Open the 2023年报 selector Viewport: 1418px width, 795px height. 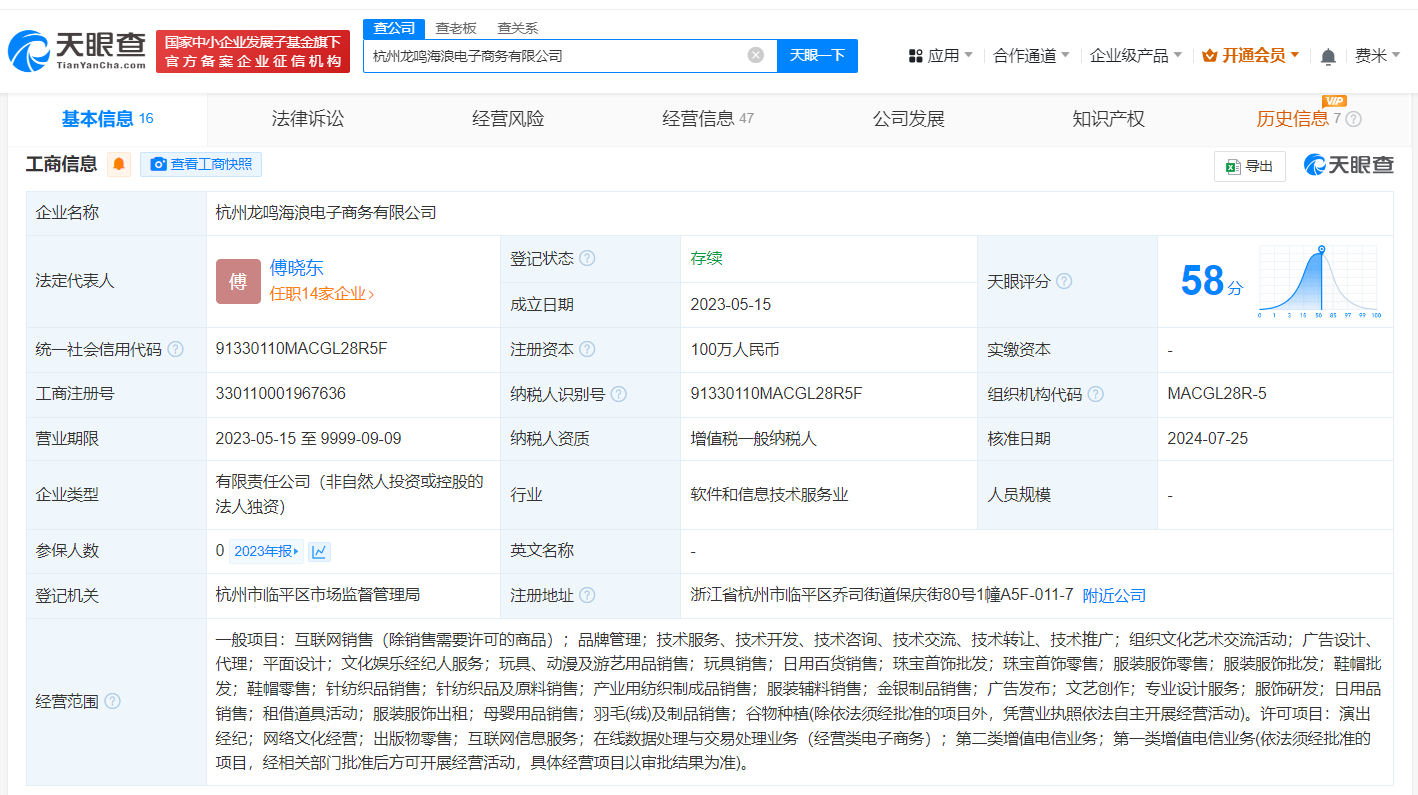(x=266, y=551)
